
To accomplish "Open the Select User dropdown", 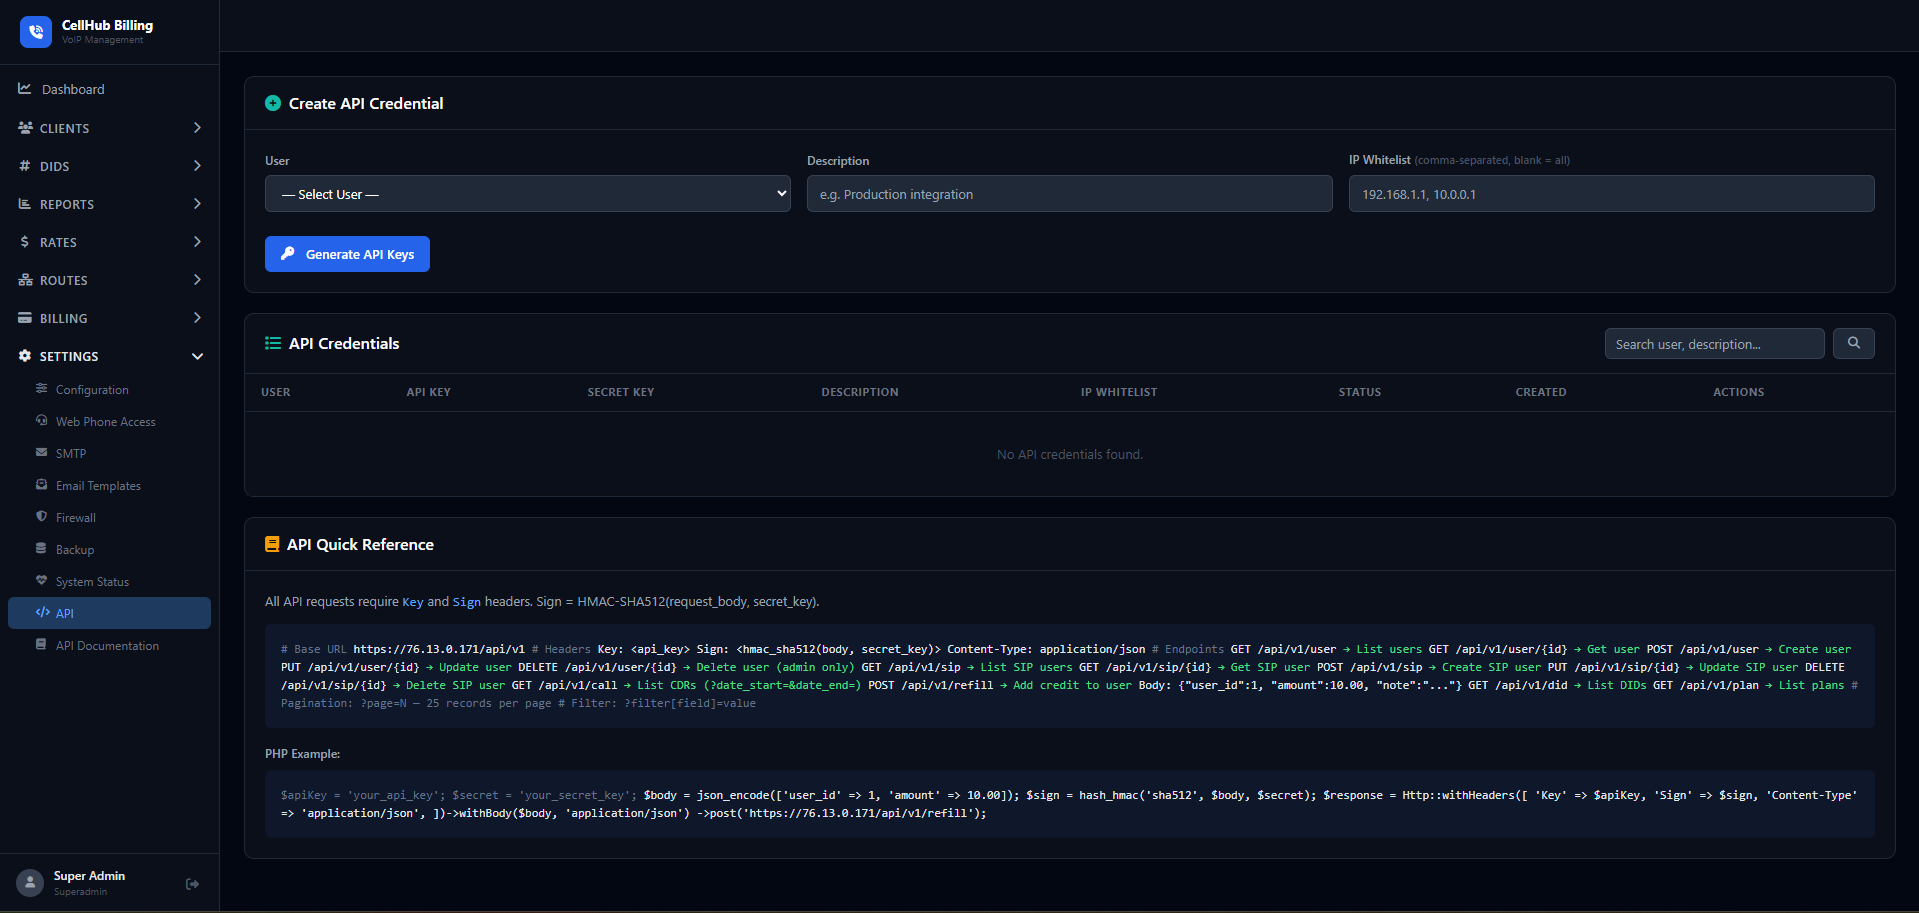I will (x=528, y=194).
